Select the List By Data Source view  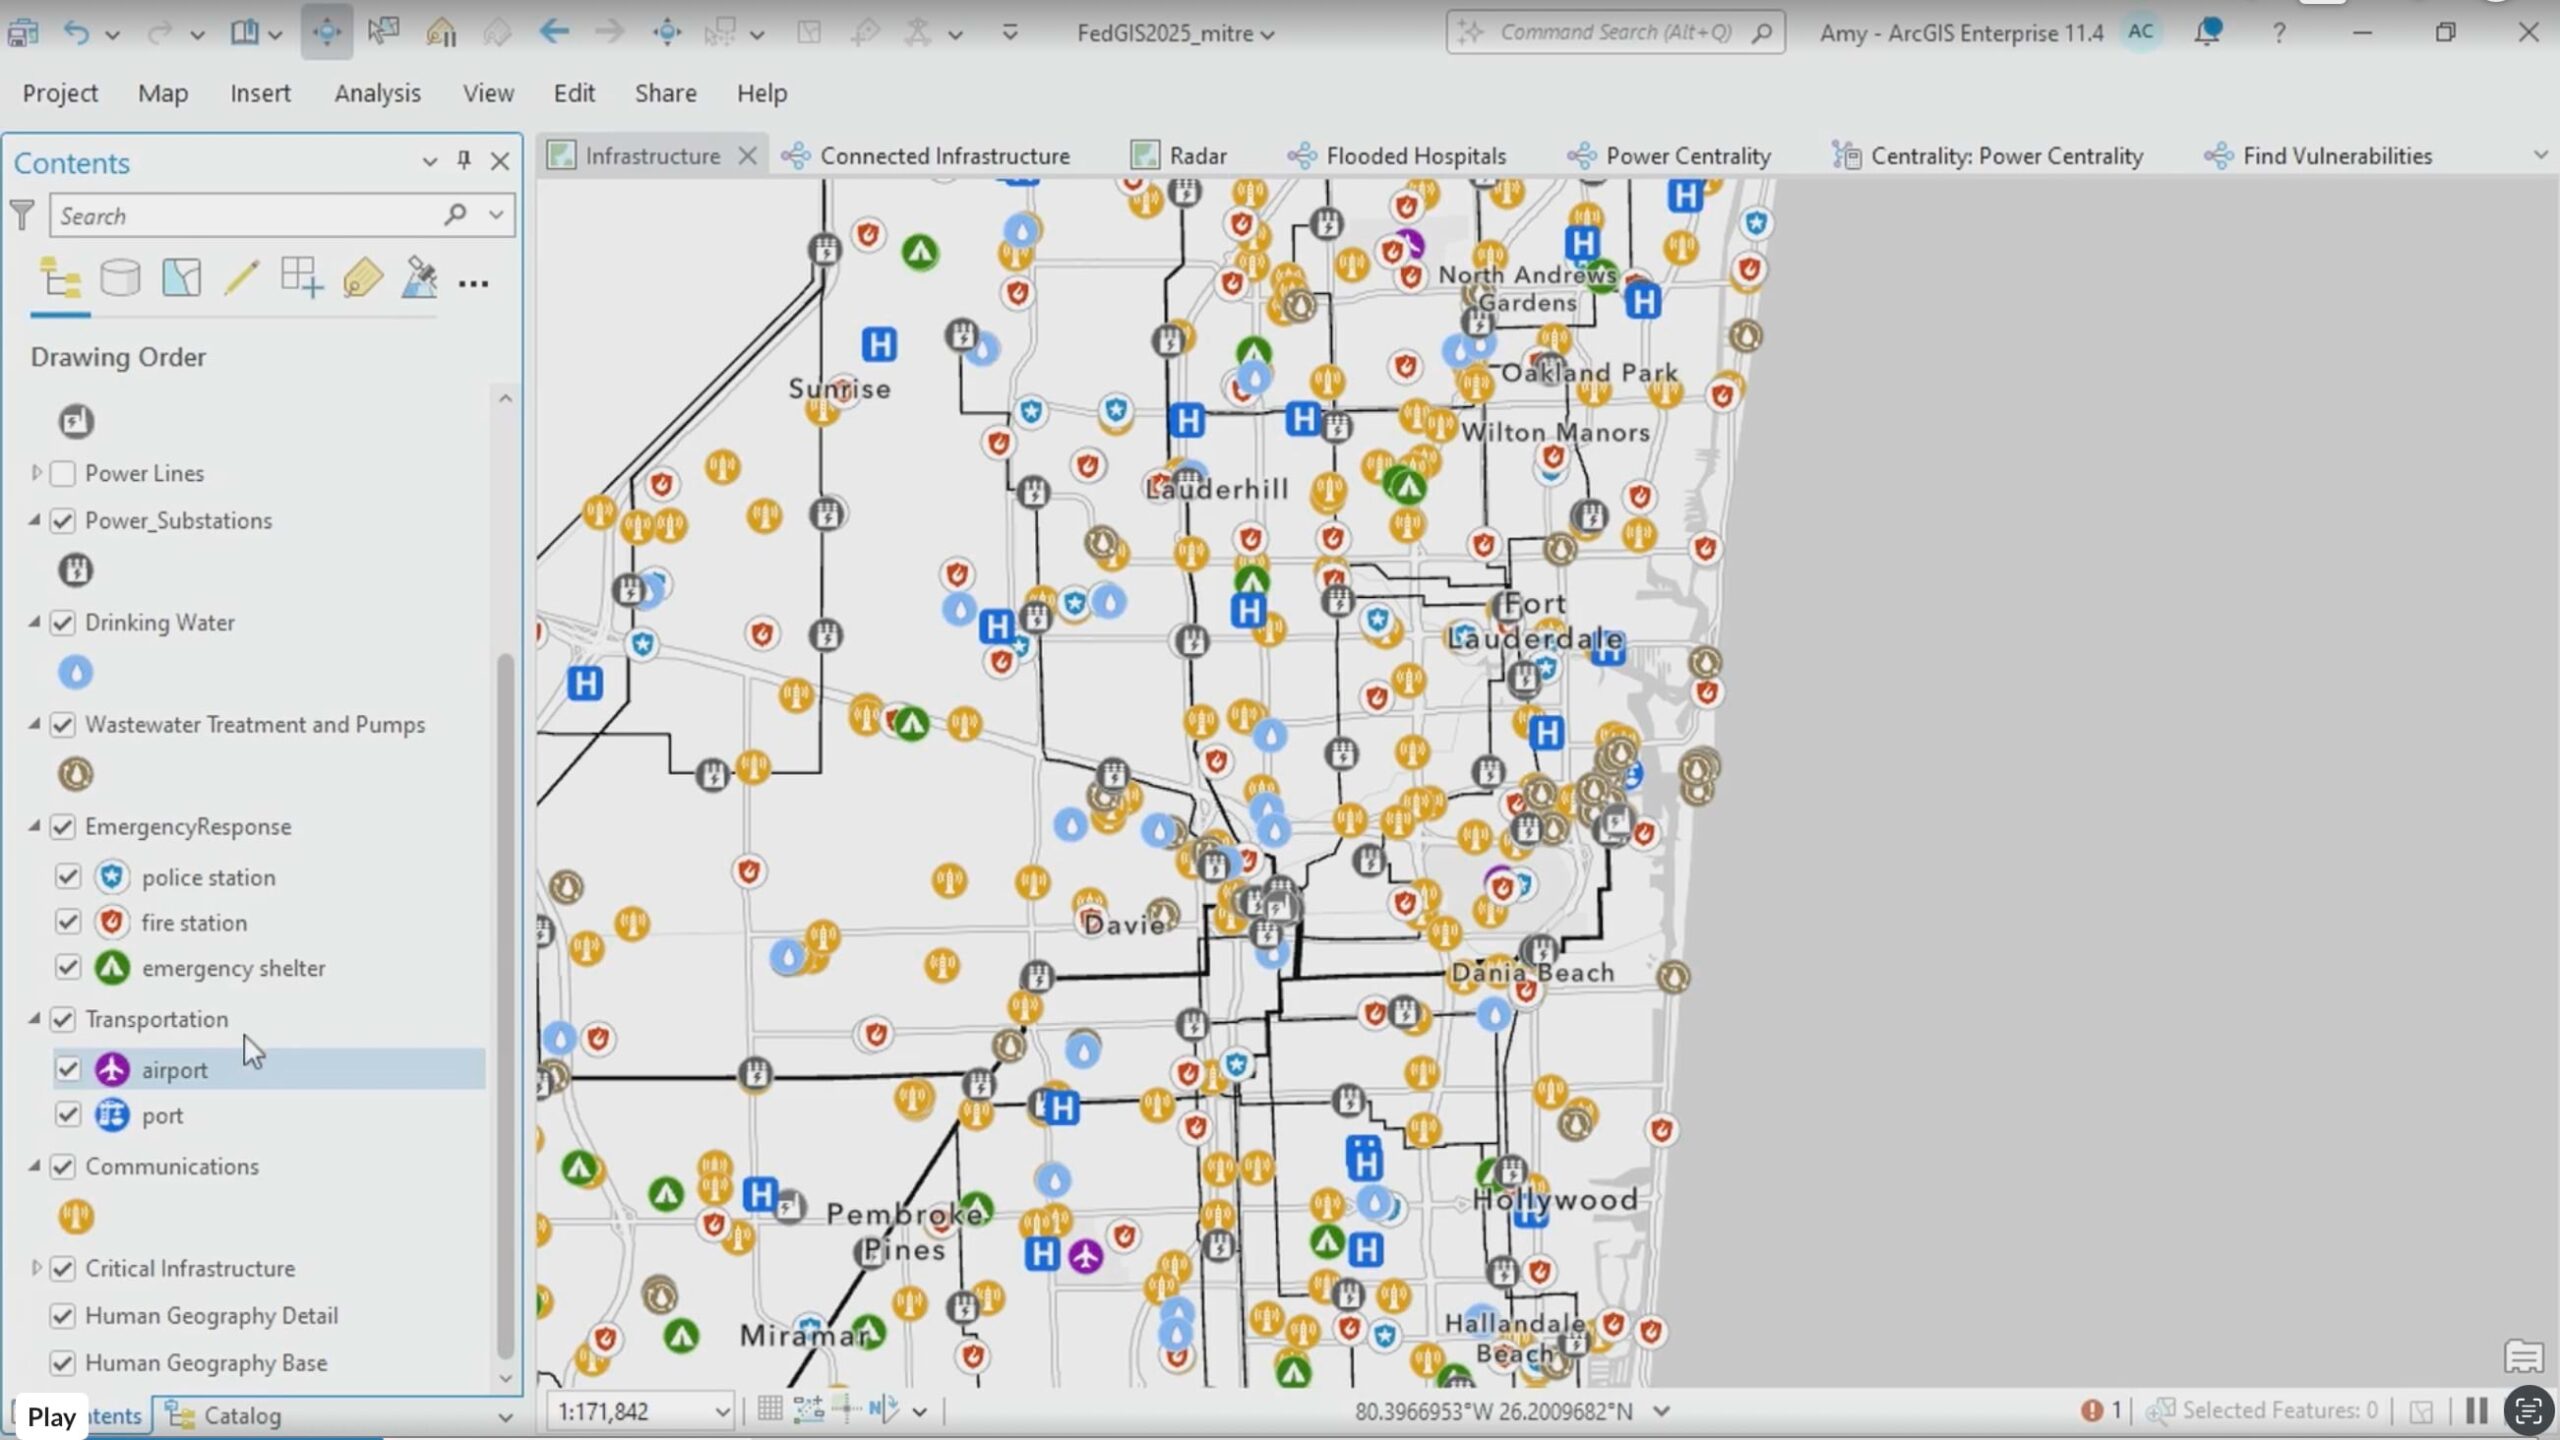pyautogui.click(x=120, y=278)
